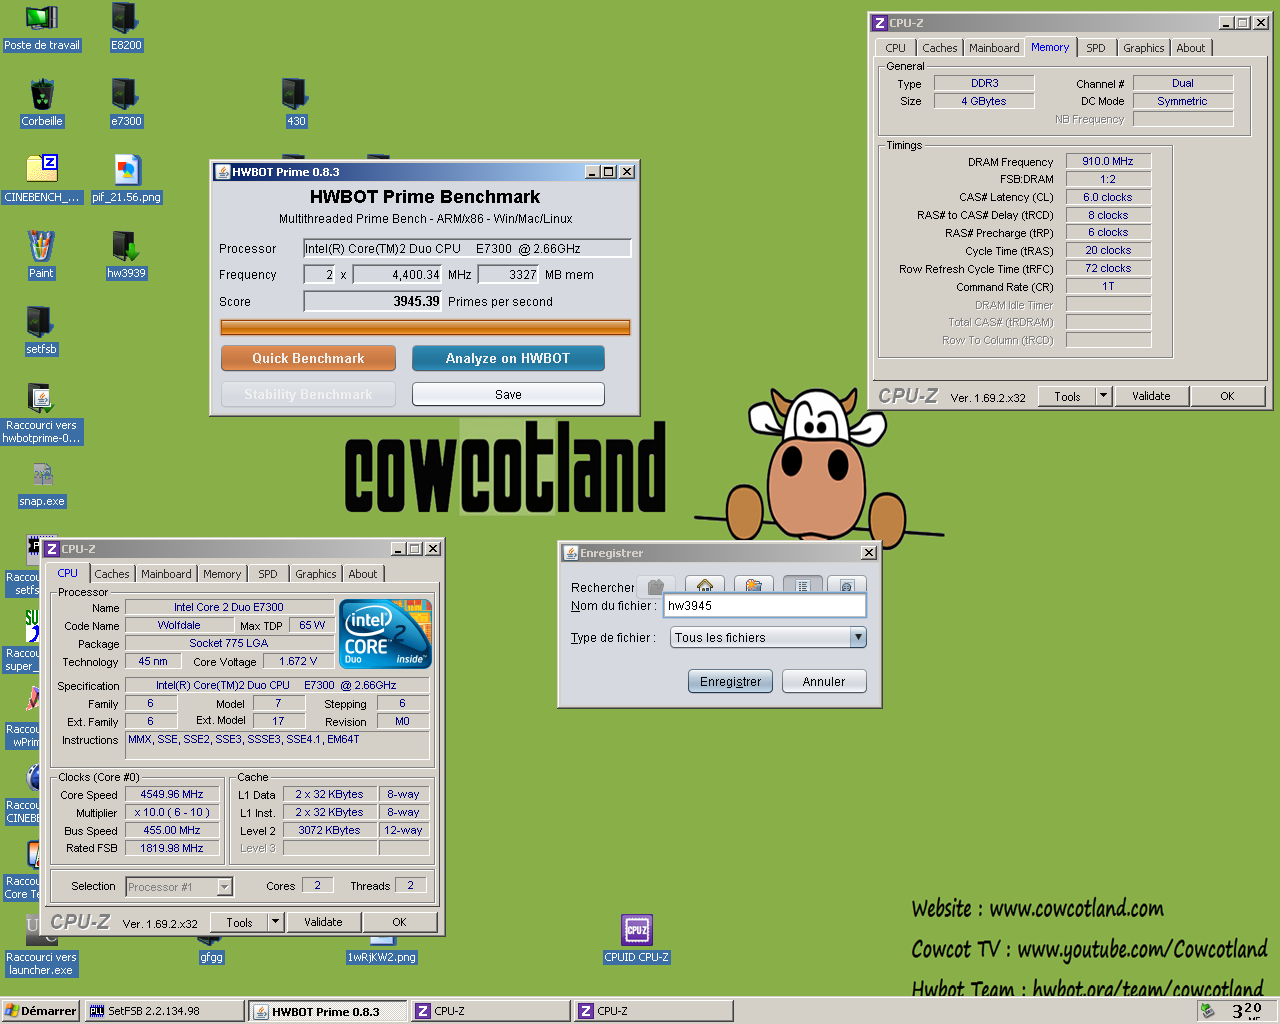The width and height of the screenshot is (1280, 1024).
Task: Open Caches tab in lower CPU-Z window
Action: [x=112, y=574]
